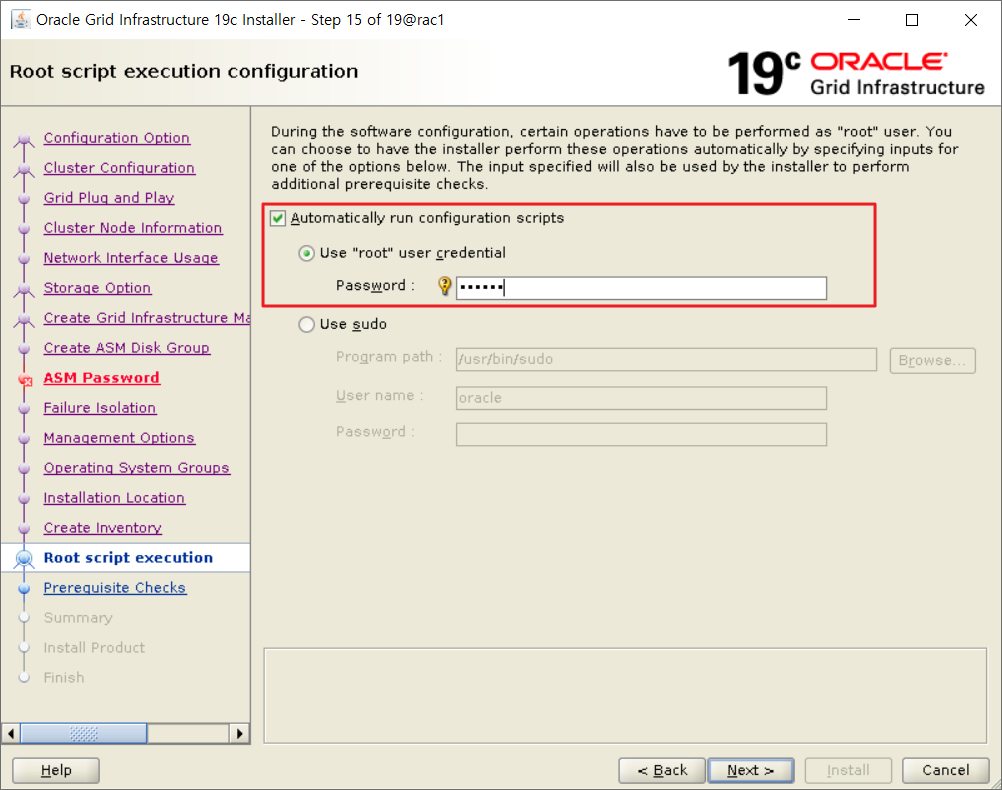The width and height of the screenshot is (1002, 790).
Task: Click the sudo User name field
Action: [641, 398]
